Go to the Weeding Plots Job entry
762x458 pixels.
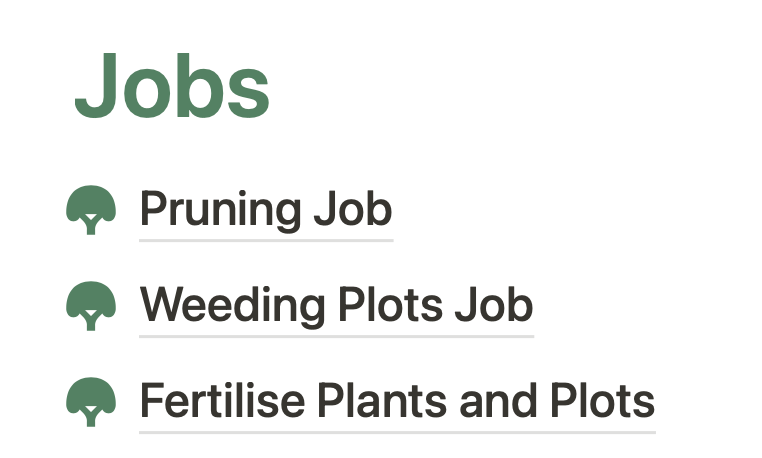click(x=336, y=305)
